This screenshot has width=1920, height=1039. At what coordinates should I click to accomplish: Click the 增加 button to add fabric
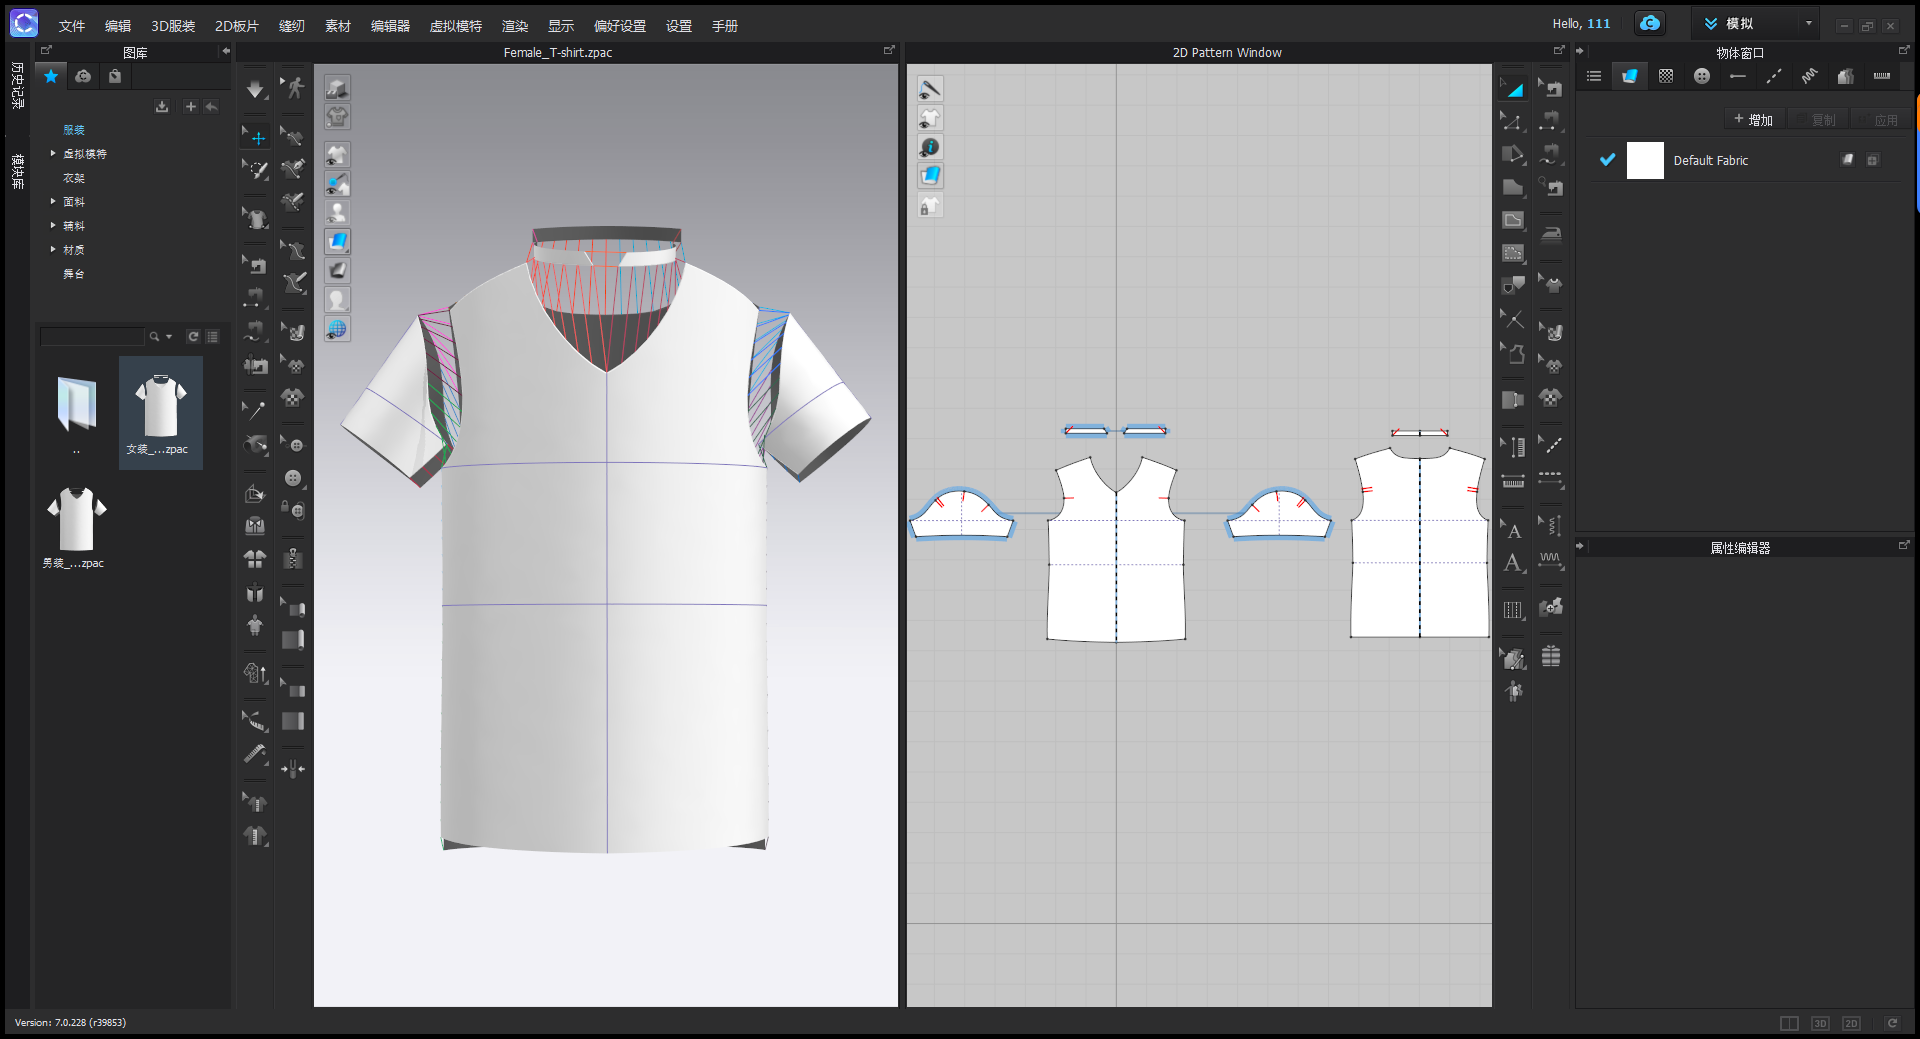pyautogui.click(x=1753, y=120)
